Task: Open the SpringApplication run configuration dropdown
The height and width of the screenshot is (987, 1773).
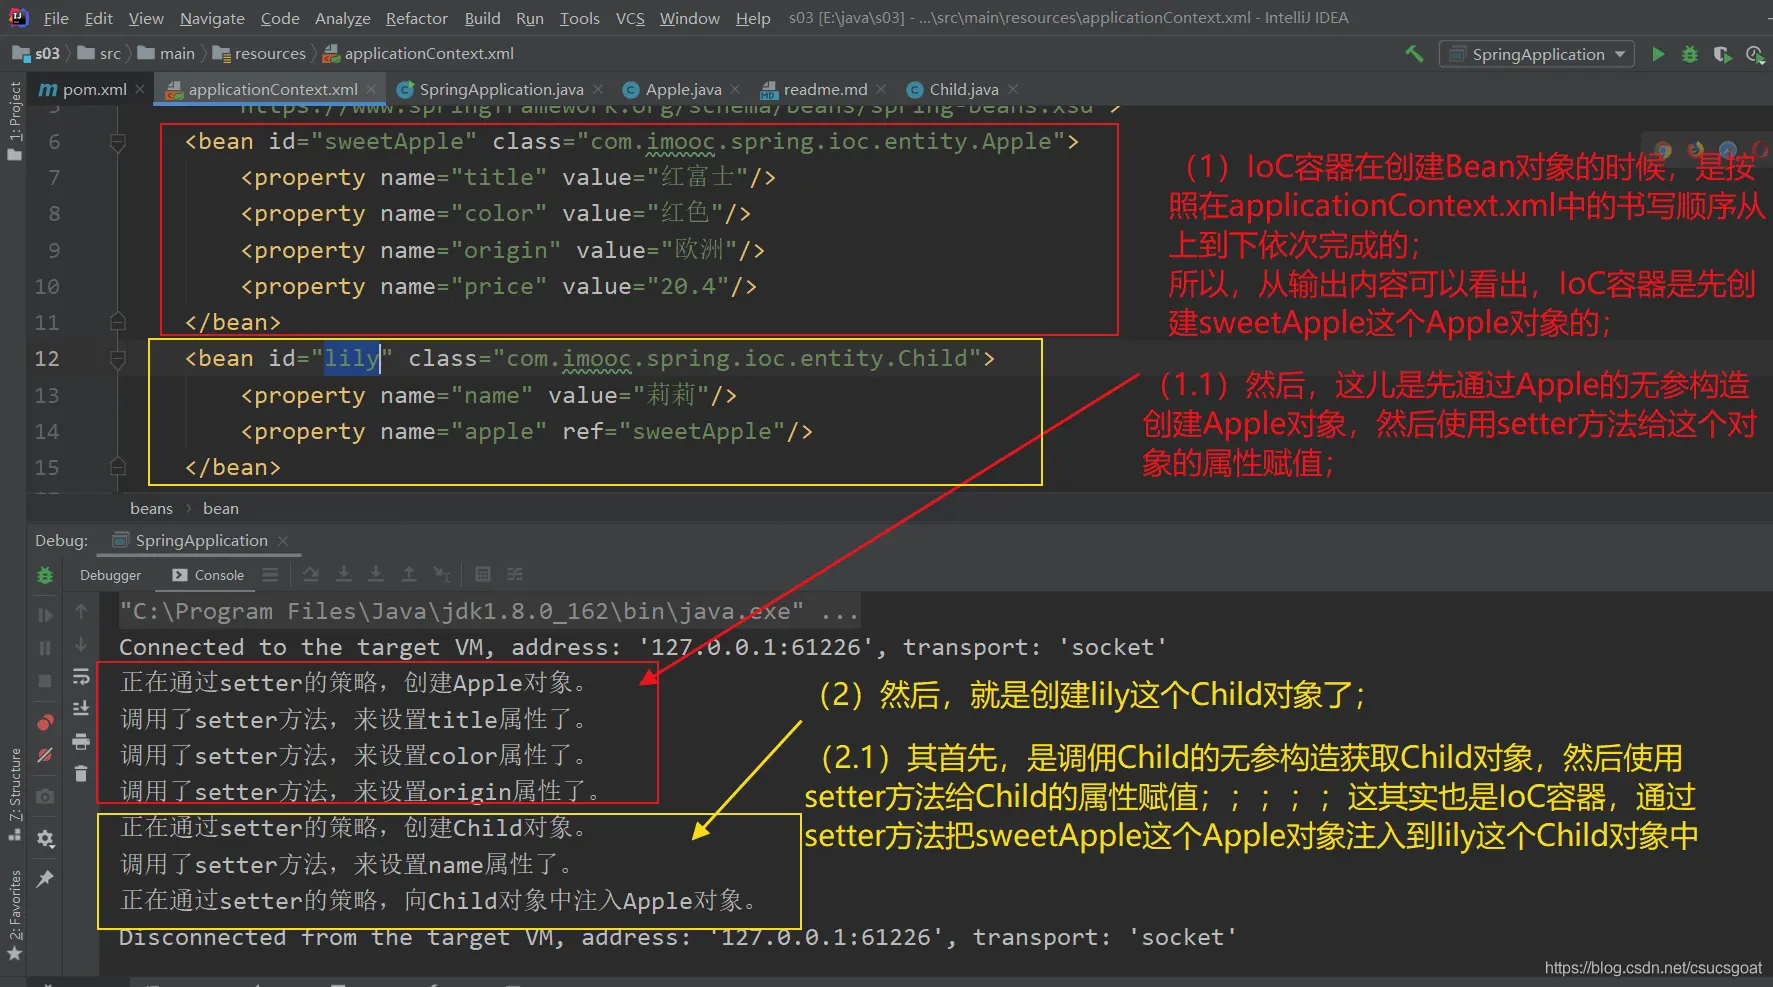Action: [x=1537, y=54]
